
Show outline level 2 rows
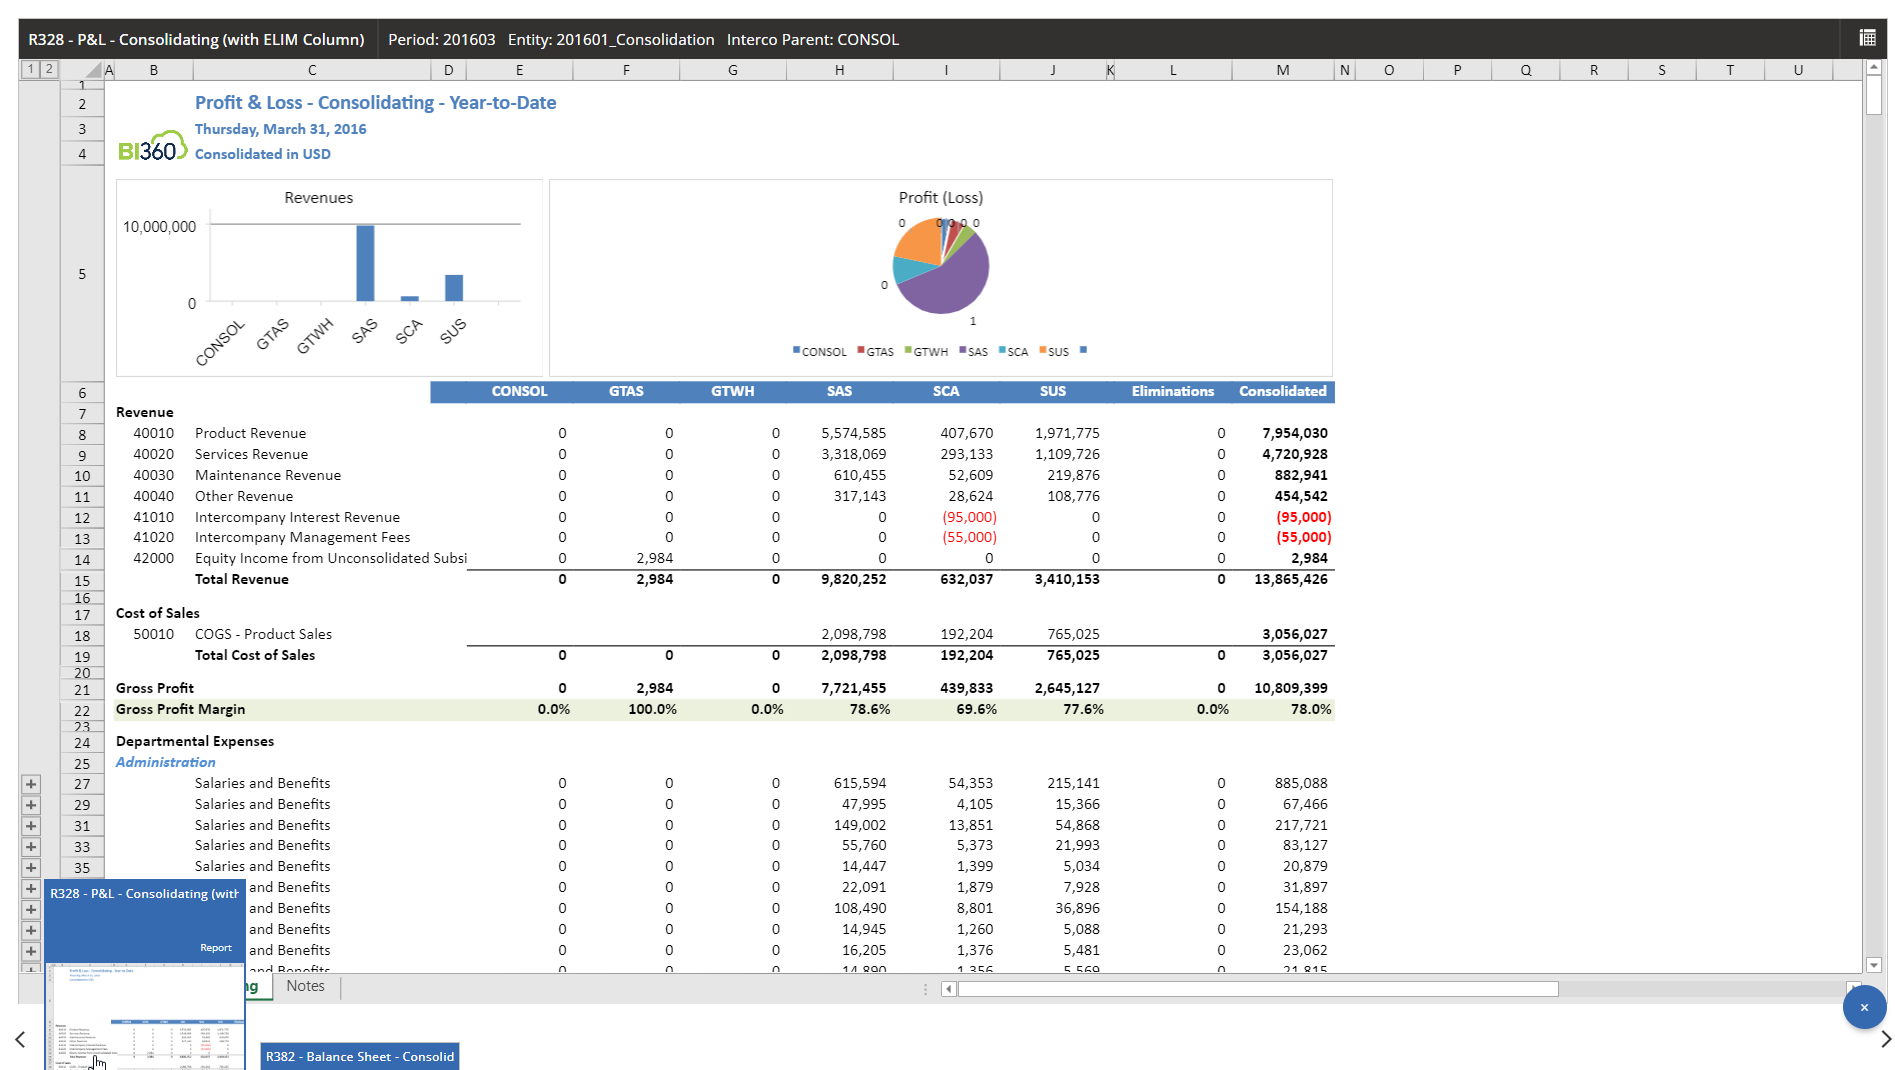pos(48,69)
